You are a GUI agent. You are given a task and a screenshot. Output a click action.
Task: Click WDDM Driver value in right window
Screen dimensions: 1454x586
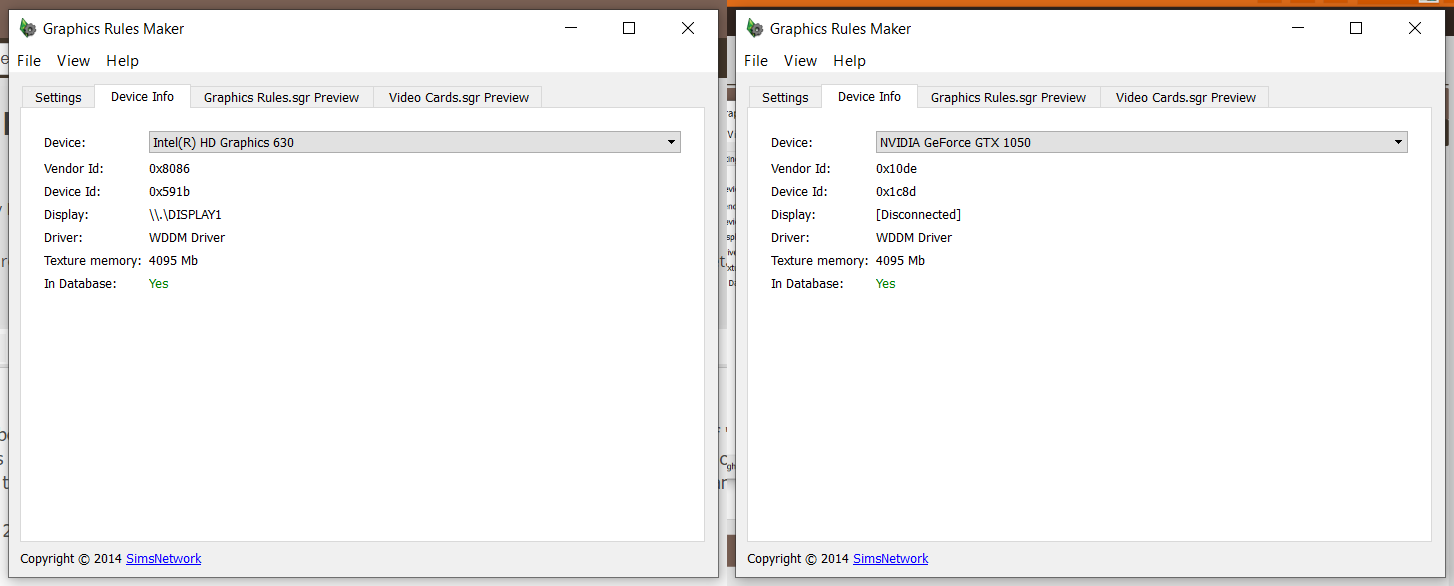click(x=914, y=238)
